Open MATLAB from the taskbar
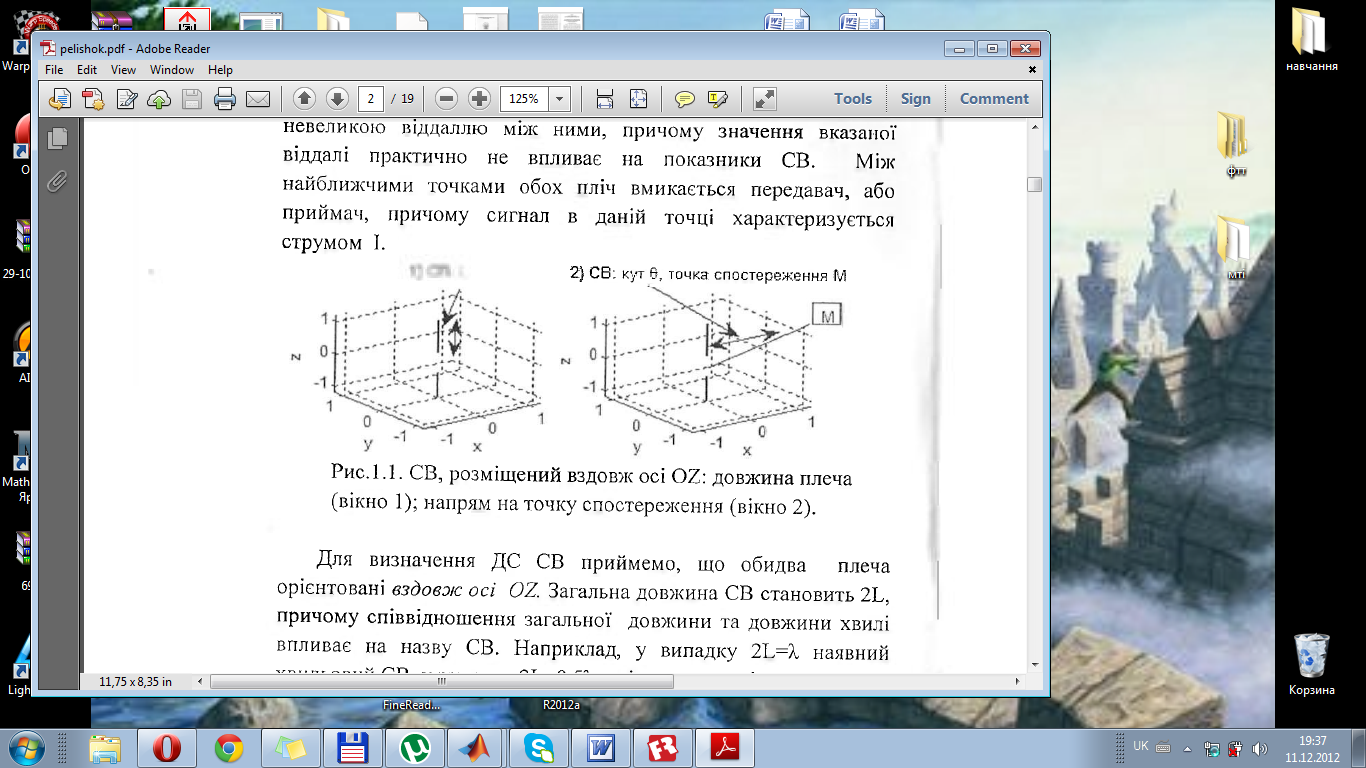This screenshot has width=1366, height=768. click(475, 748)
